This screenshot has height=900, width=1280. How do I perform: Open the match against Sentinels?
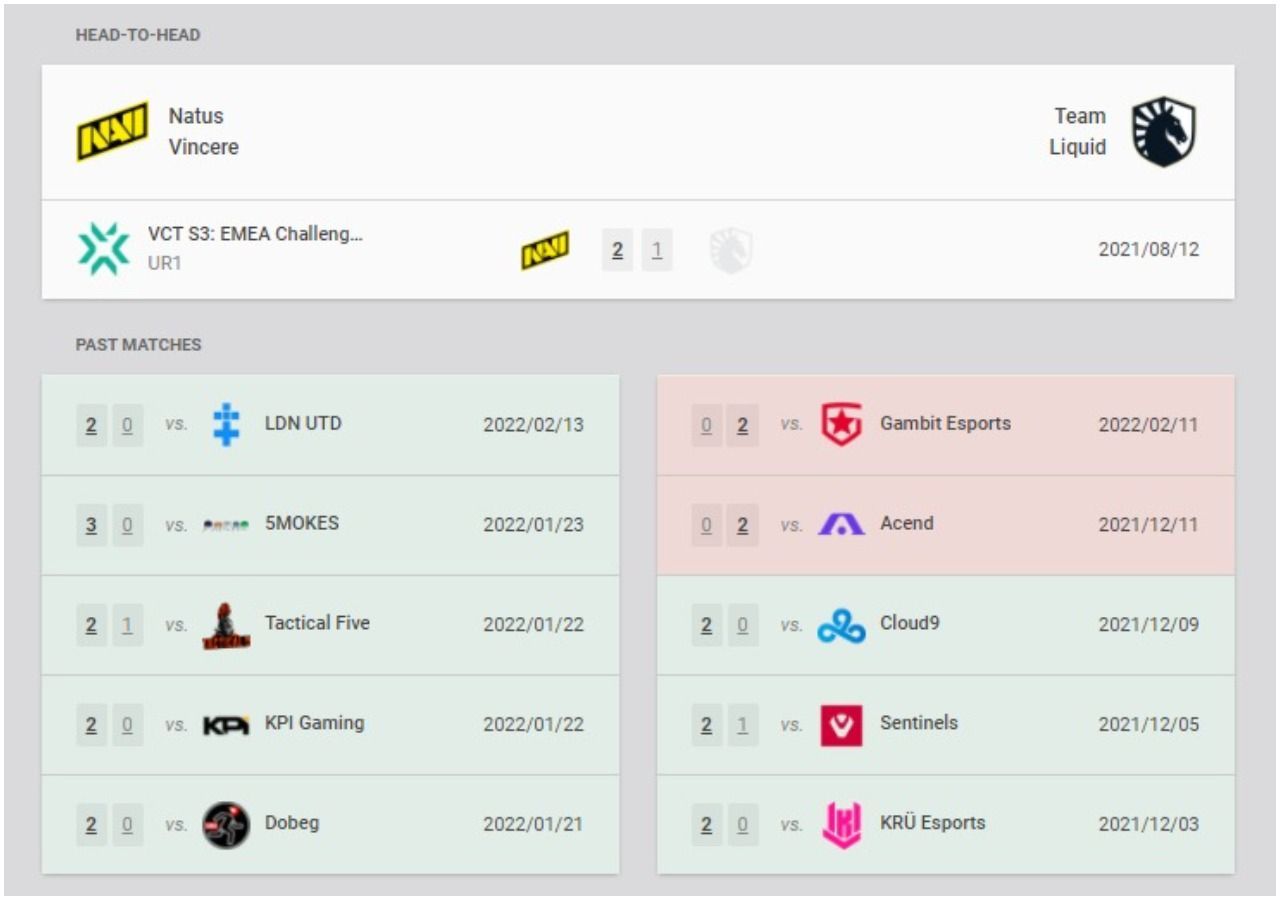point(946,725)
